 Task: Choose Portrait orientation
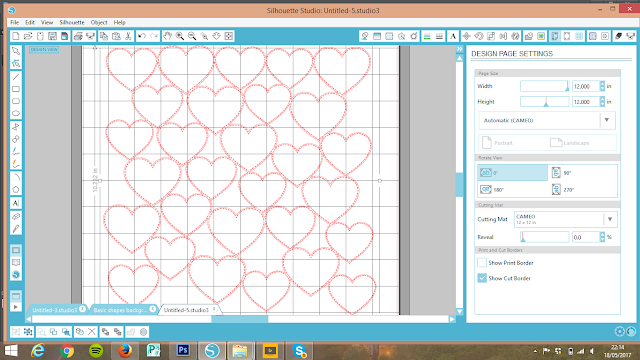[x=497, y=143]
